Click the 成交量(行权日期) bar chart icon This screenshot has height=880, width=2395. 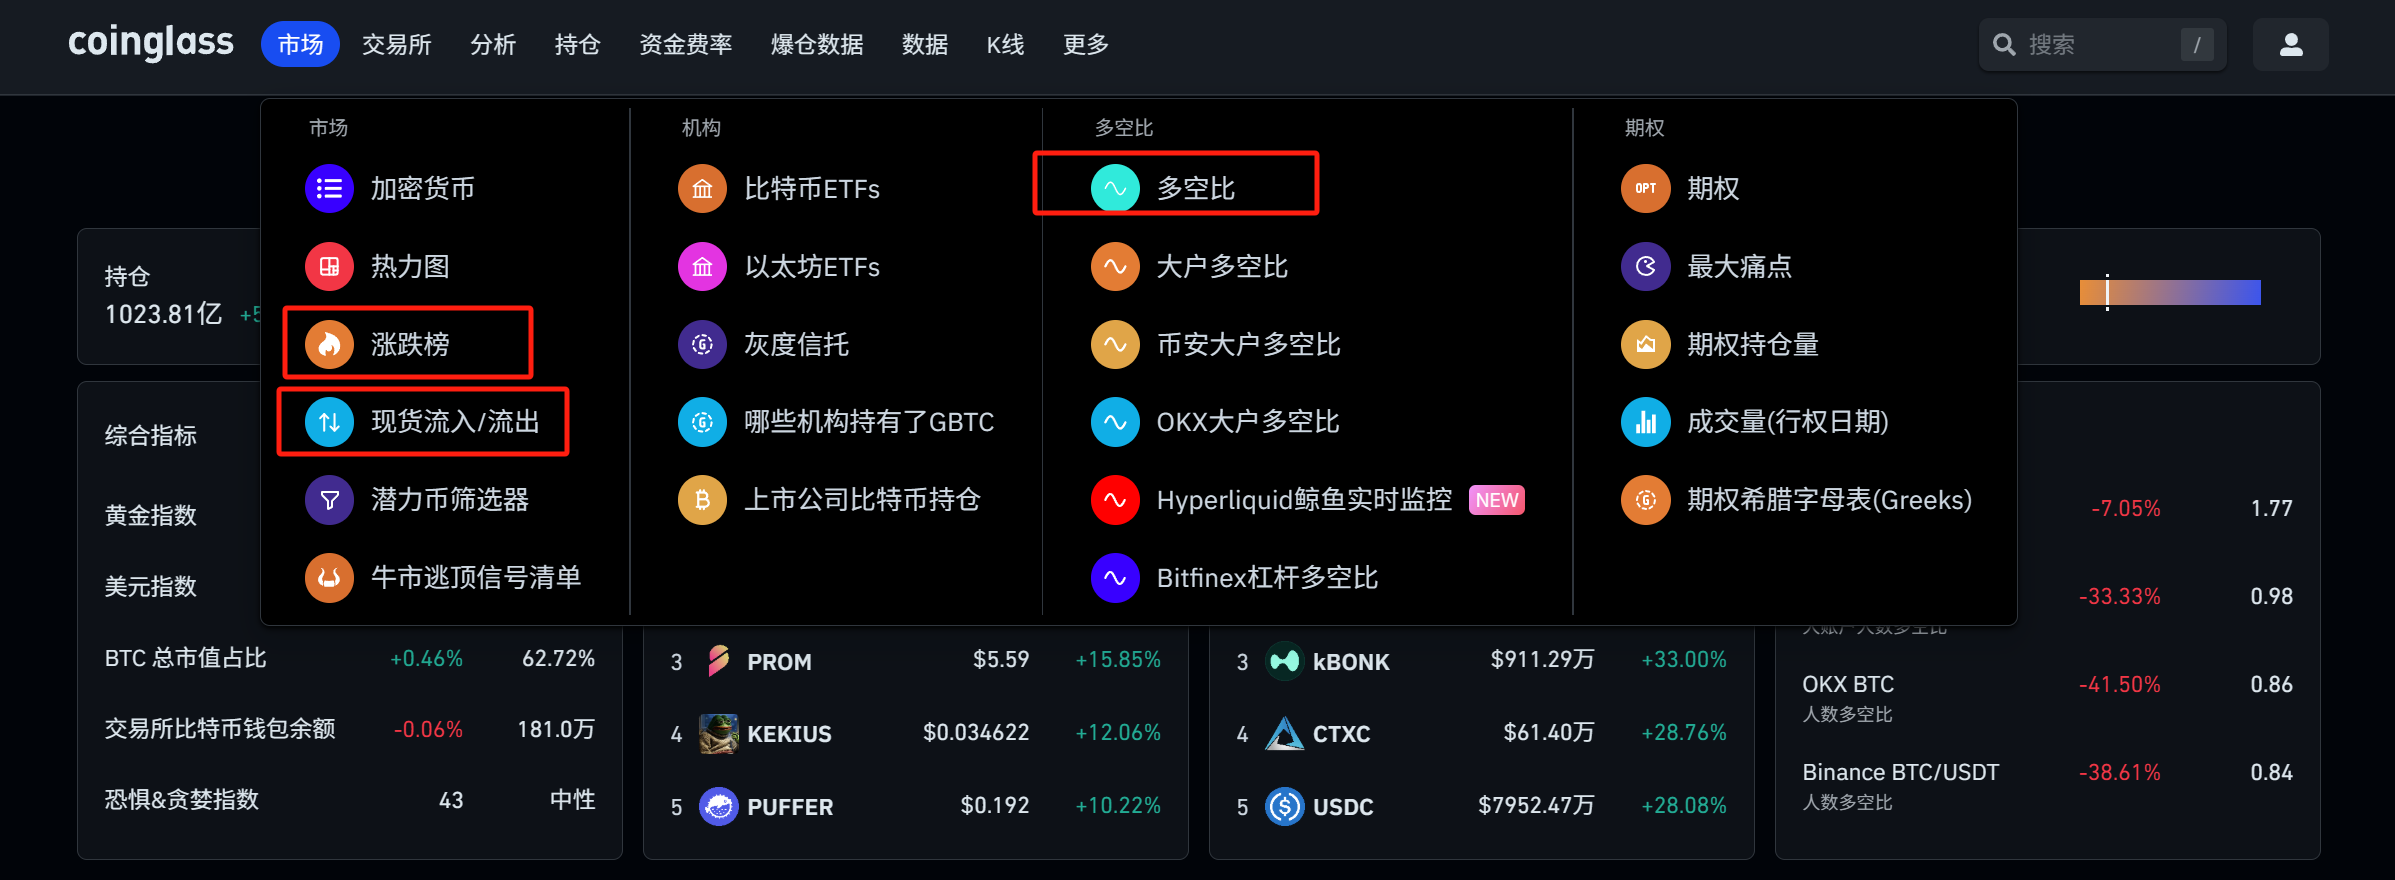pos(1645,422)
